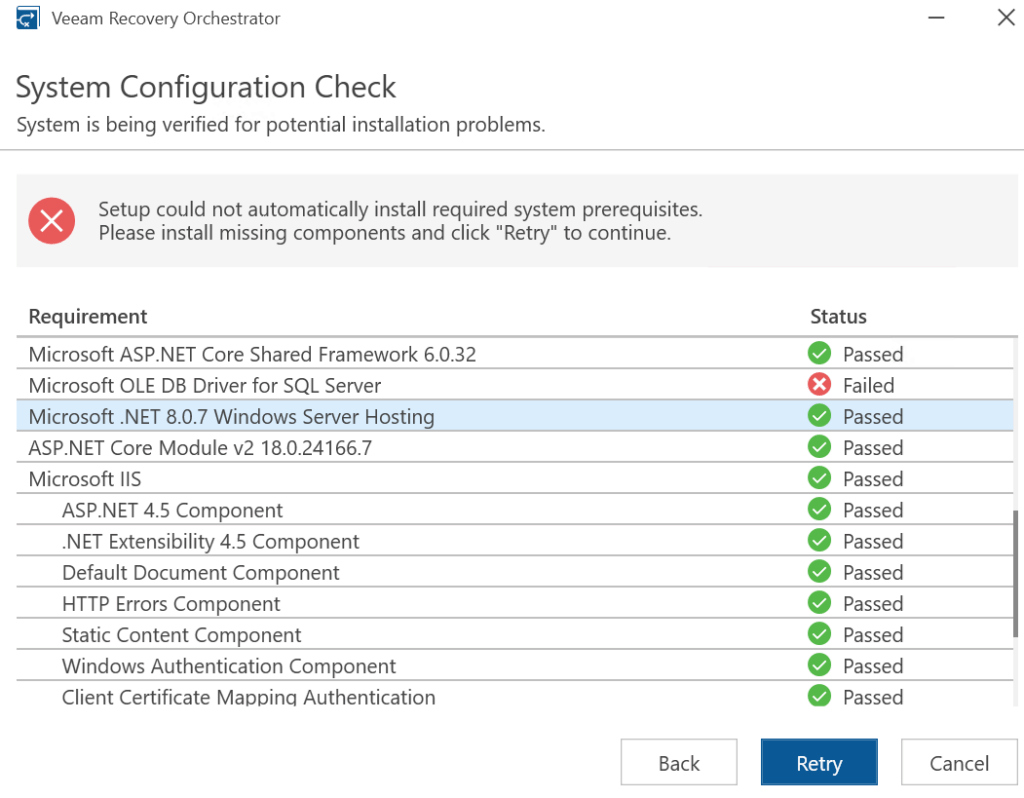1024x798 pixels.
Task: Select the ASP.NET Core Module v2 18.0.24166.7 row
Action: (x=515, y=447)
